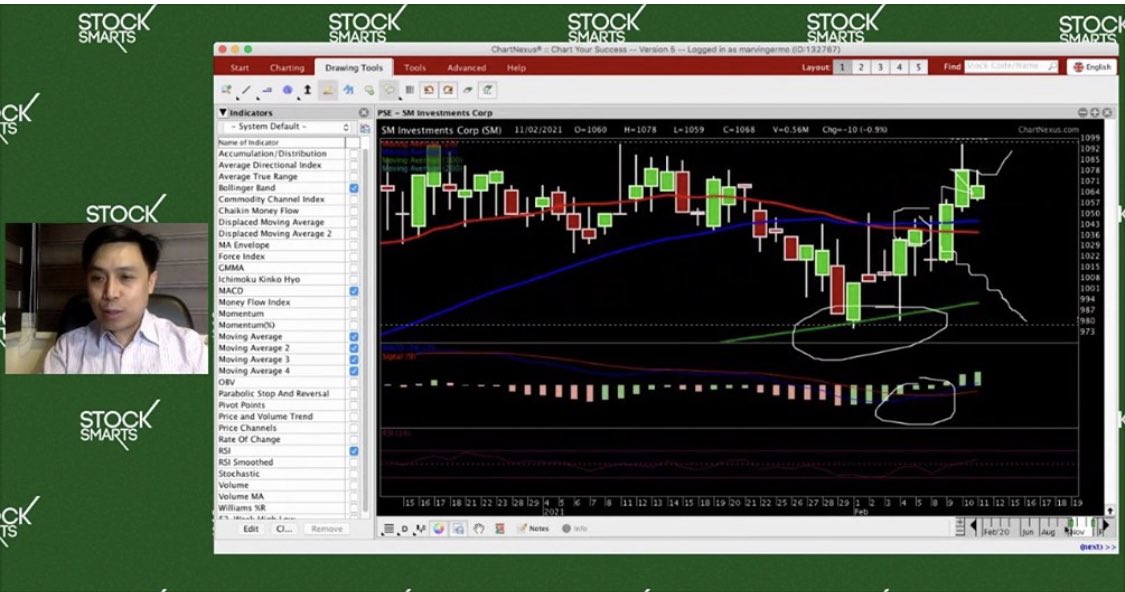This screenshot has height=592, width=1125.
Task: Open the English language selector
Action: (x=1092, y=67)
